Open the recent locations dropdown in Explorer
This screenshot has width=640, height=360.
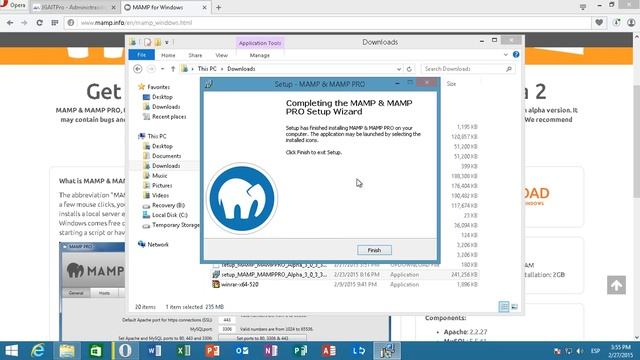click(162, 69)
